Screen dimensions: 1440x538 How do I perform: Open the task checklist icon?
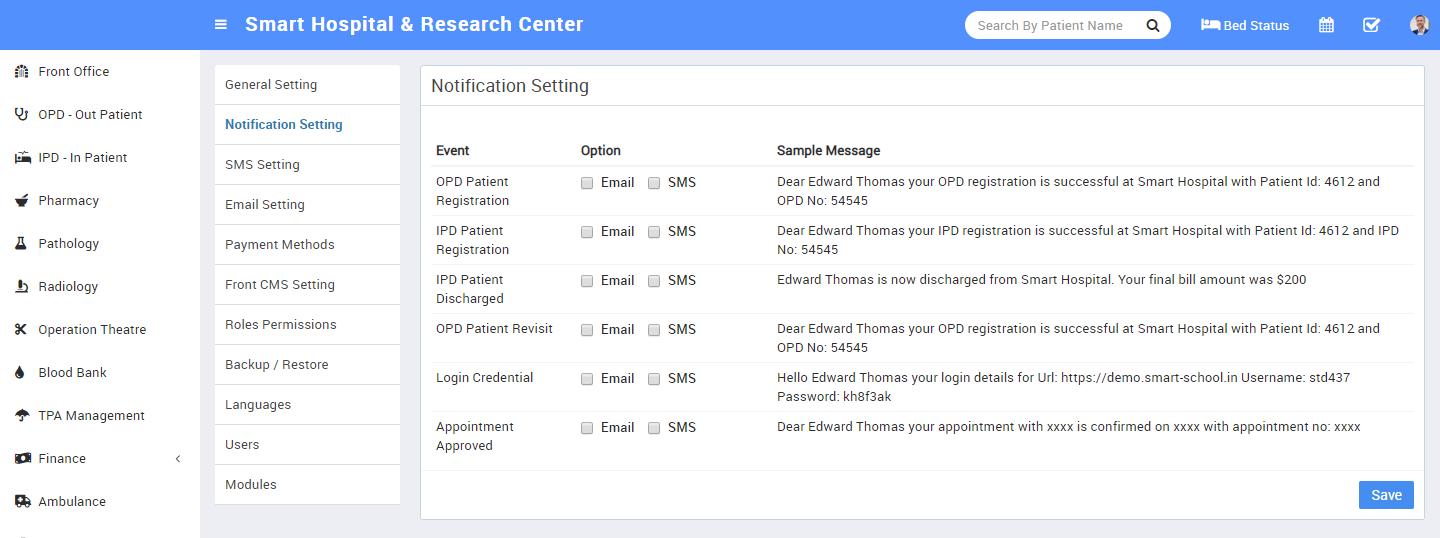tap(1371, 25)
